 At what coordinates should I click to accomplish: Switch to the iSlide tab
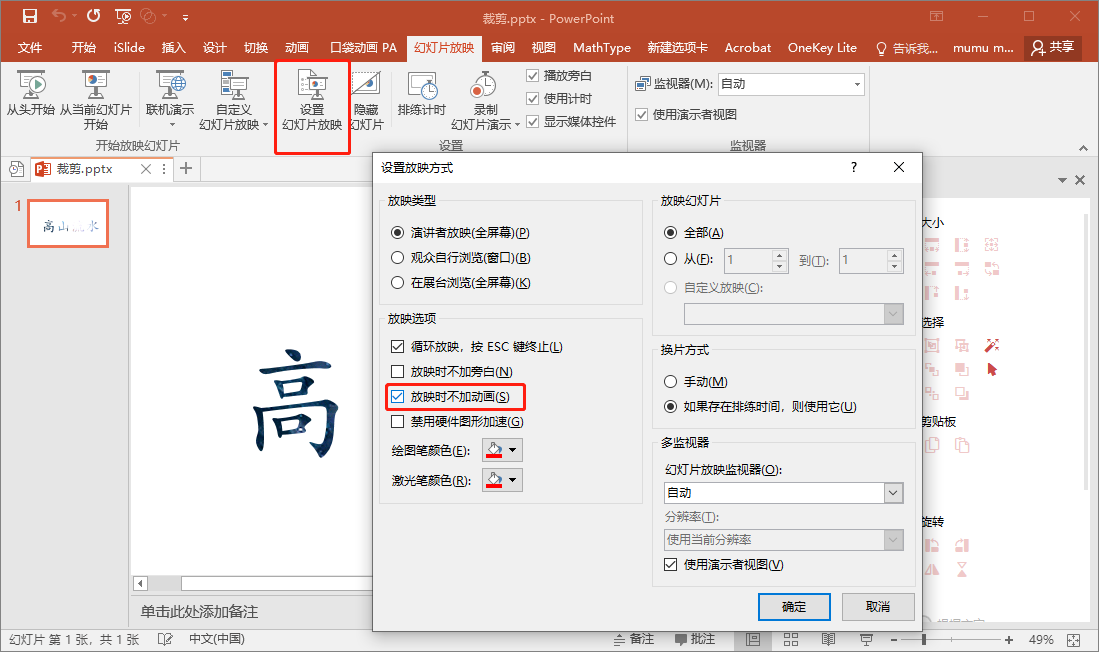(x=129, y=48)
